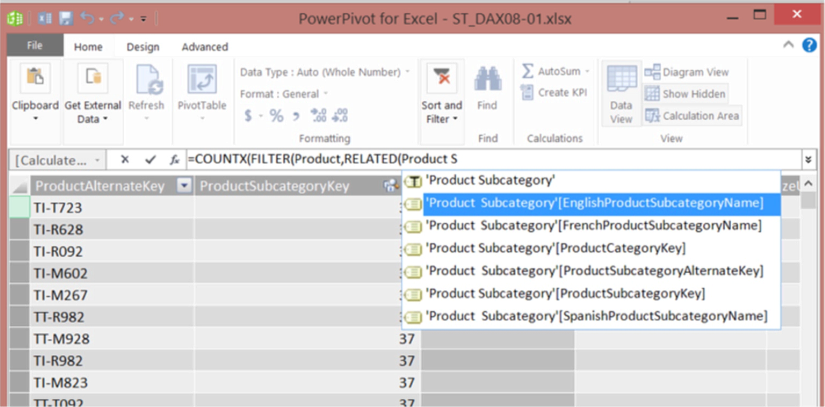Click the Save icon in title bar

click(x=65, y=18)
